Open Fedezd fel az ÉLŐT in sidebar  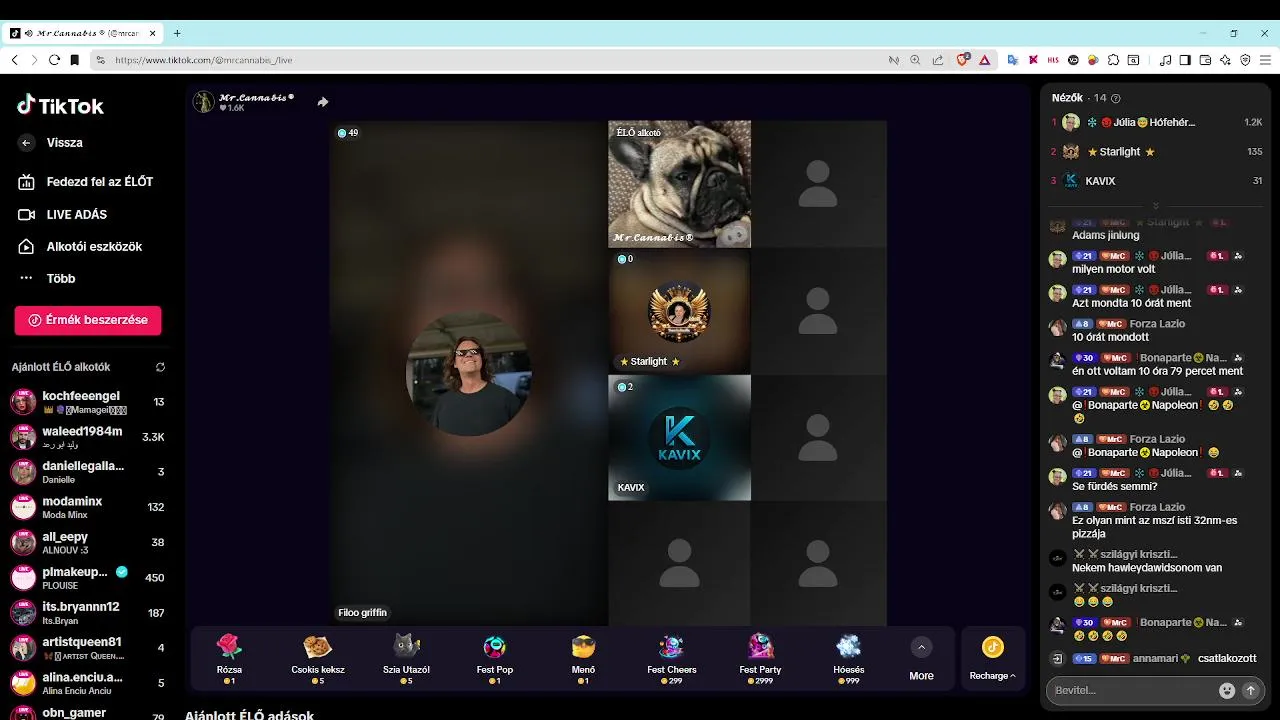pos(85,182)
